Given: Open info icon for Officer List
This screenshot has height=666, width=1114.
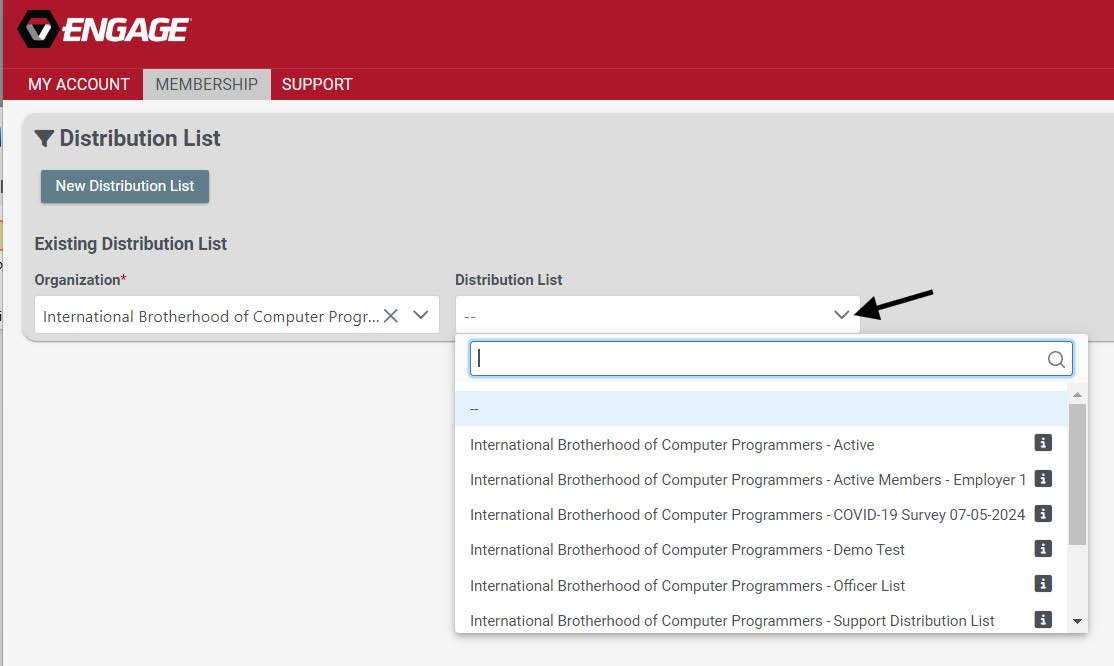Looking at the screenshot, I should pyautogui.click(x=1043, y=584).
